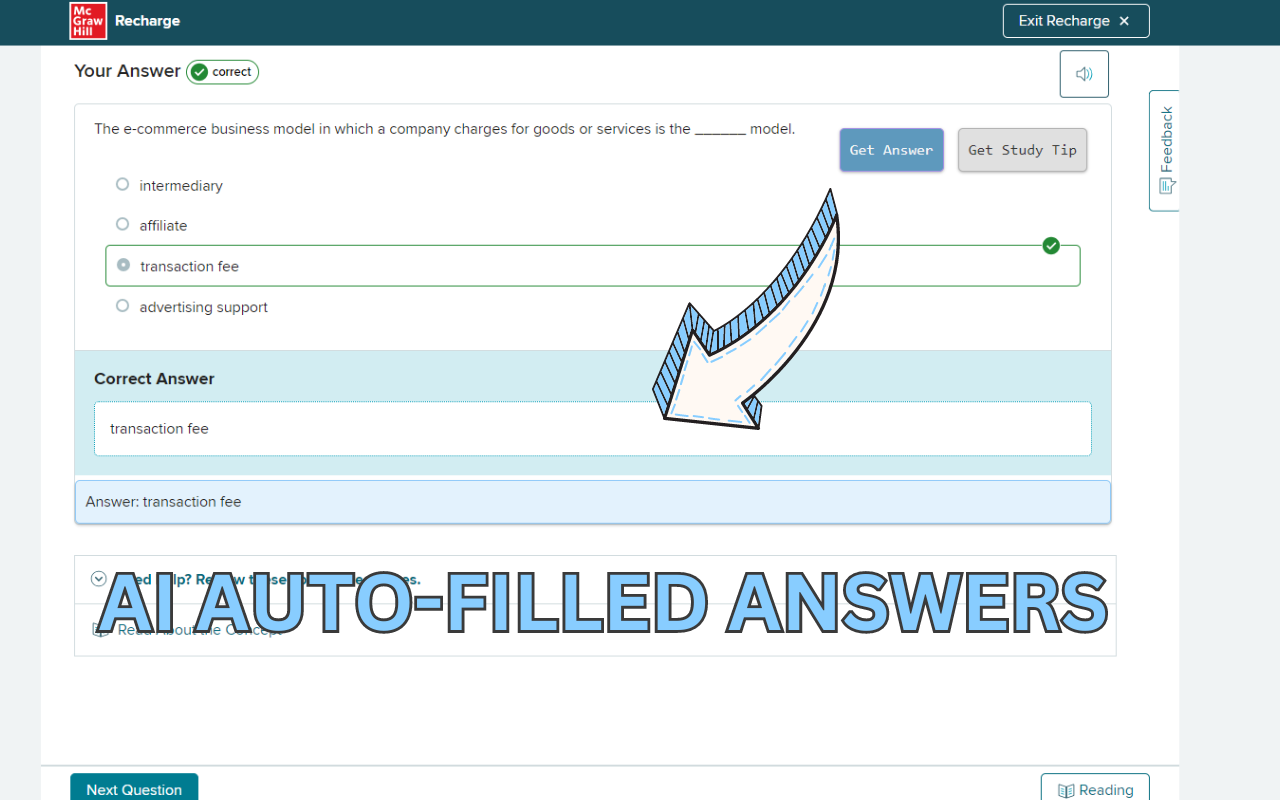
Task: Click the speaker audio playback icon
Action: click(1084, 73)
